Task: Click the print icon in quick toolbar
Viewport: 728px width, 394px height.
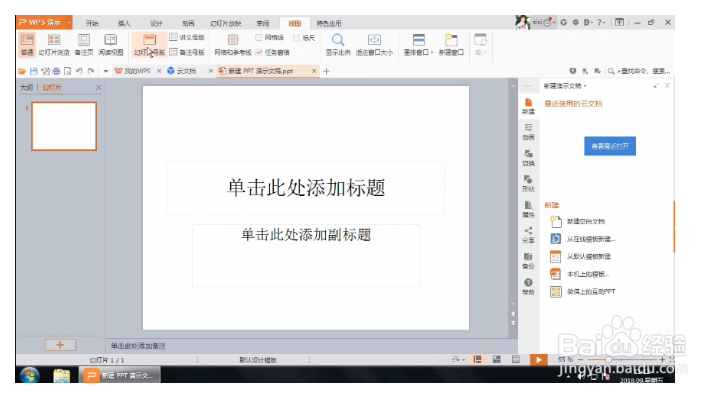Action: coord(56,71)
